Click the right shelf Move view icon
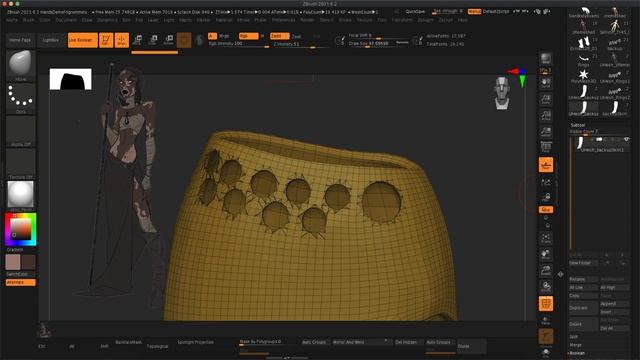Image resolution: width=640 pixels, height=360 pixels. pos(546,254)
